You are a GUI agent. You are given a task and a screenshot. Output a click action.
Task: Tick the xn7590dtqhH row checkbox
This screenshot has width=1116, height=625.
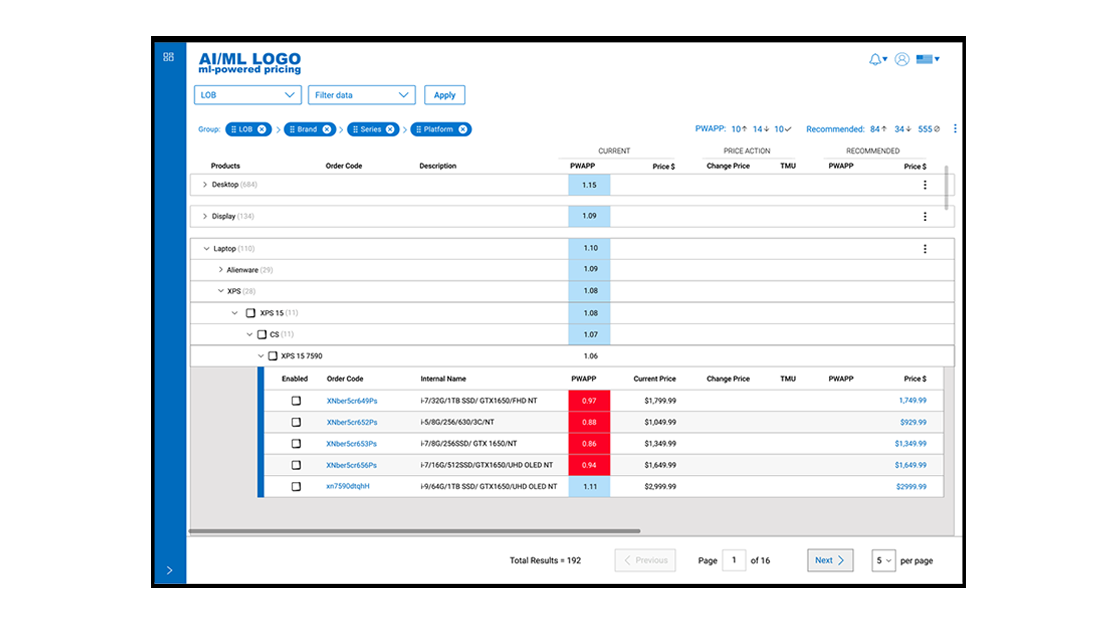(x=296, y=487)
